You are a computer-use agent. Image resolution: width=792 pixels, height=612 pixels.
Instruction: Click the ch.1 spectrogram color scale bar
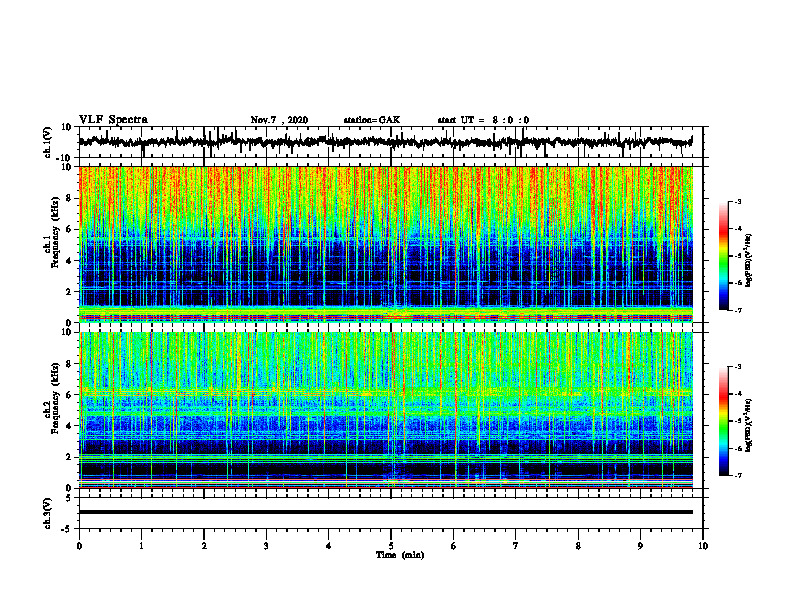tap(723, 256)
